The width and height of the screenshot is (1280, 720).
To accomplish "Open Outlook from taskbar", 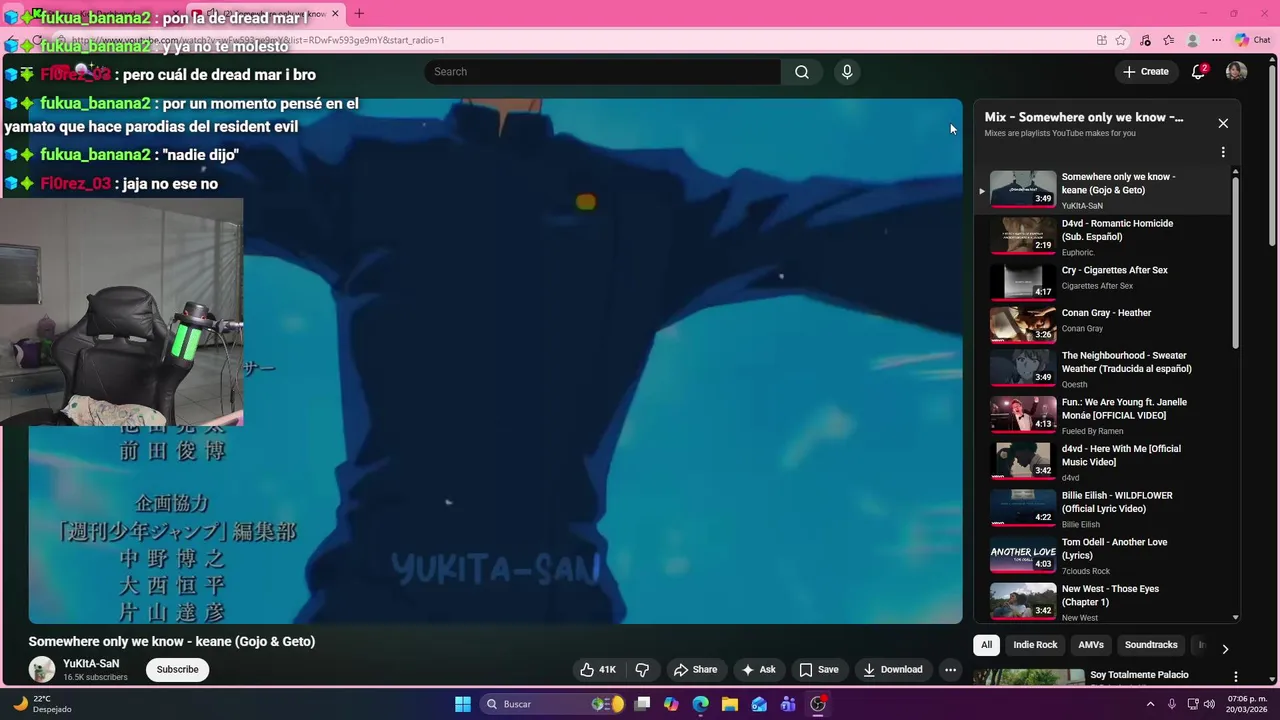I will 759,704.
